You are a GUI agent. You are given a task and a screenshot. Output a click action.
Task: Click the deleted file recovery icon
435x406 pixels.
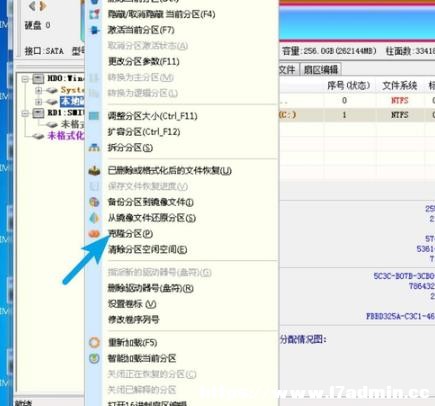(x=94, y=171)
